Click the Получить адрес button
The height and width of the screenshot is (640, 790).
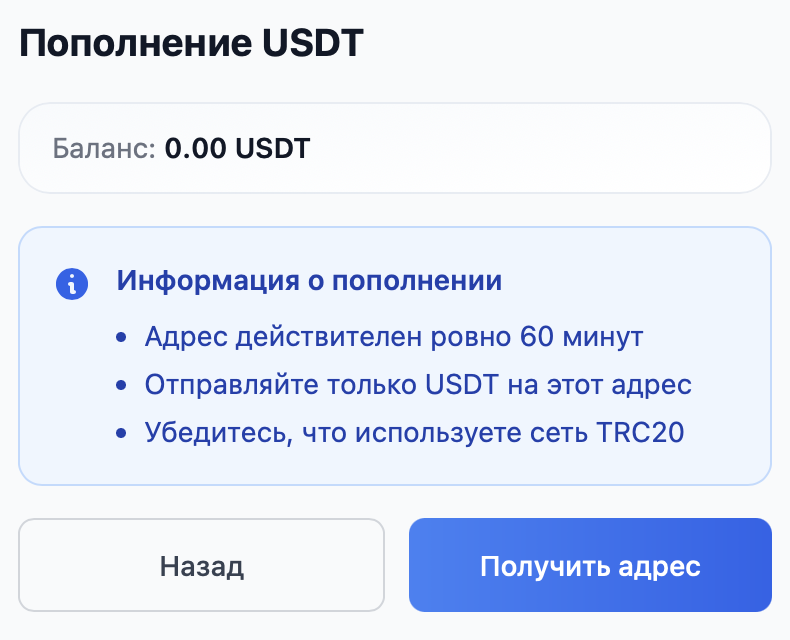[x=590, y=566]
